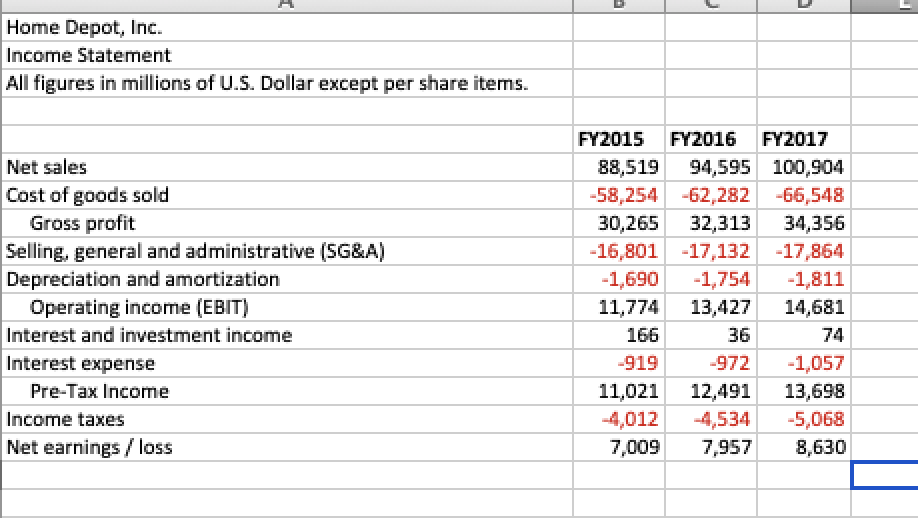Viewport: 918px width, 518px height.
Task: Click the active blue-outlined empty cell
Action: tap(885, 475)
